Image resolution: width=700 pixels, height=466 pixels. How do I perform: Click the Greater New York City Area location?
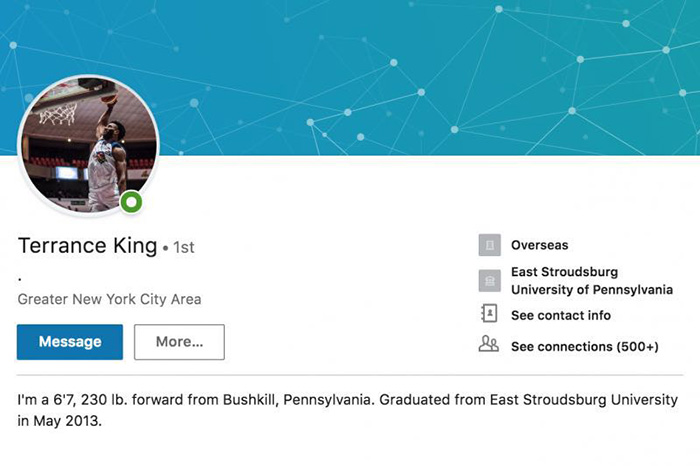110,298
